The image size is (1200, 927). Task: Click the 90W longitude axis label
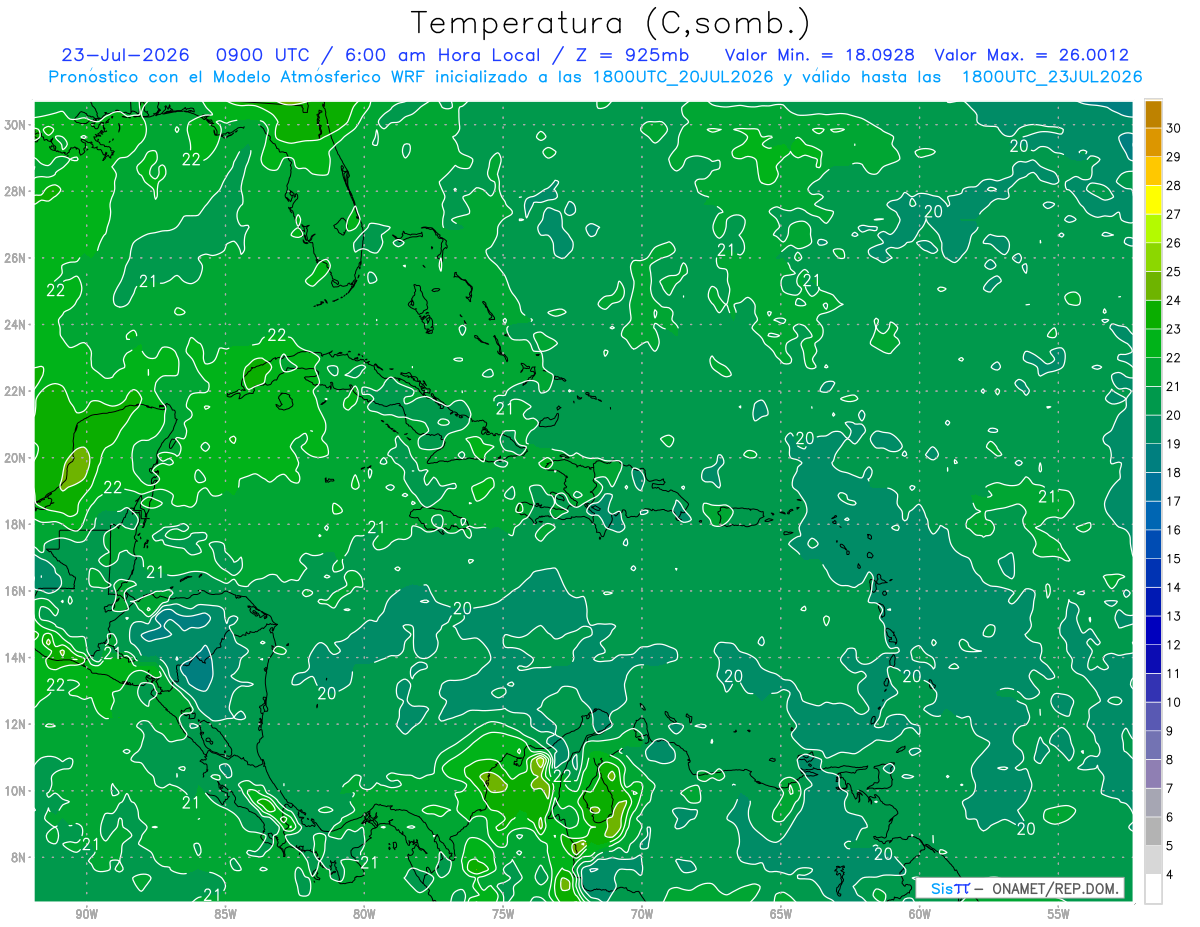coord(86,913)
